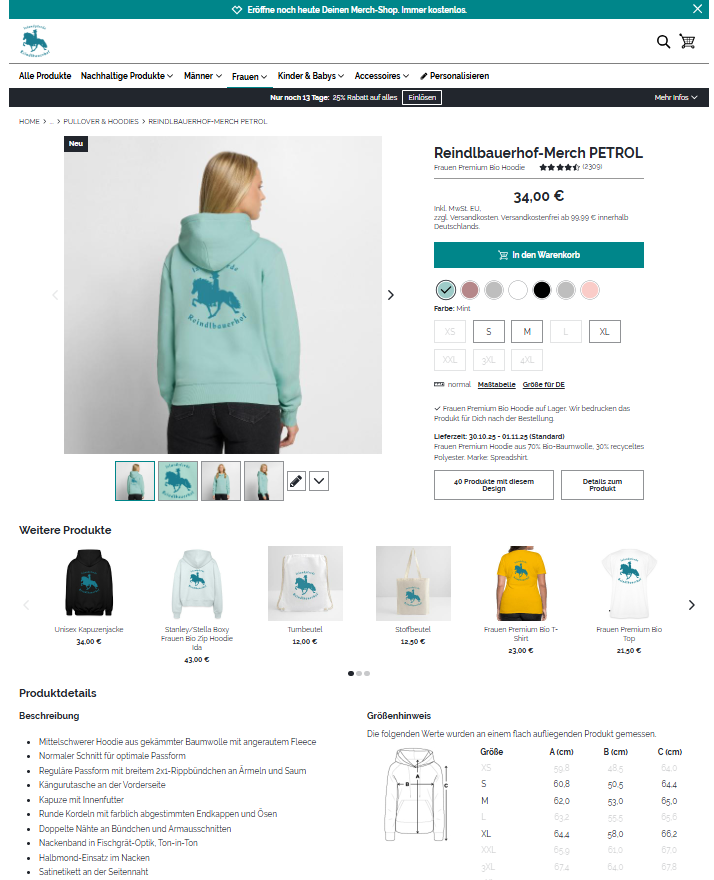
Task: Open the search magnifier icon
Action: tap(663, 42)
